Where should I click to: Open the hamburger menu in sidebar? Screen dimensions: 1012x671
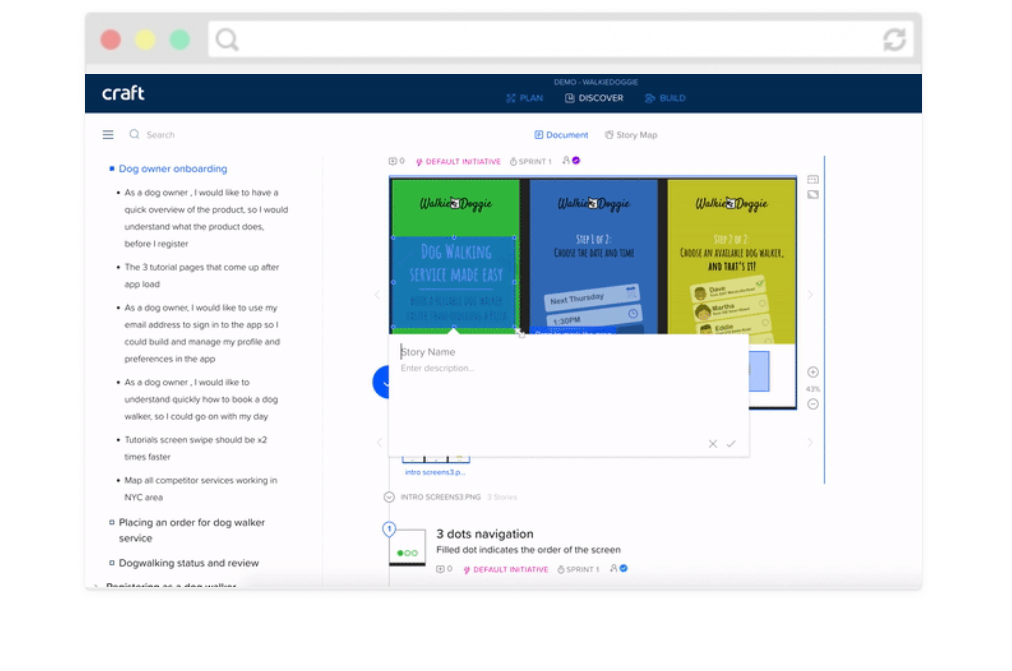coord(108,135)
